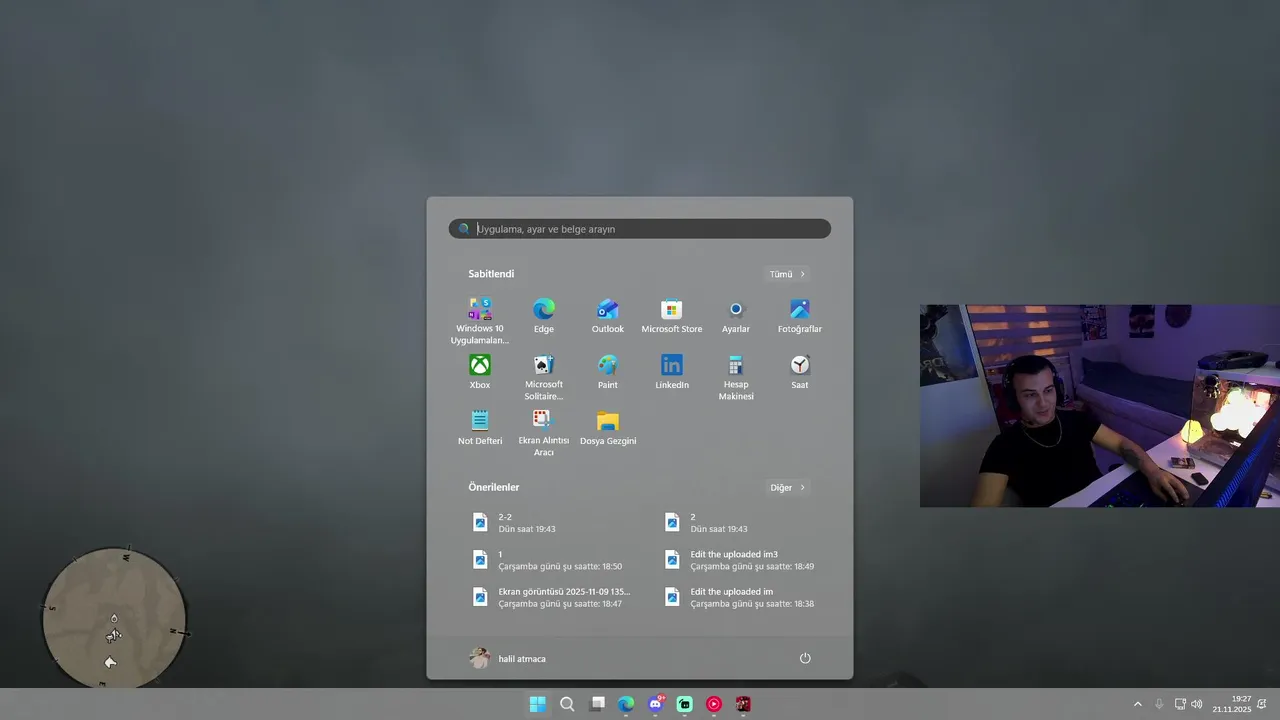Open Hesap Makinesi calculator
Image resolution: width=1280 pixels, height=720 pixels.
(x=736, y=377)
